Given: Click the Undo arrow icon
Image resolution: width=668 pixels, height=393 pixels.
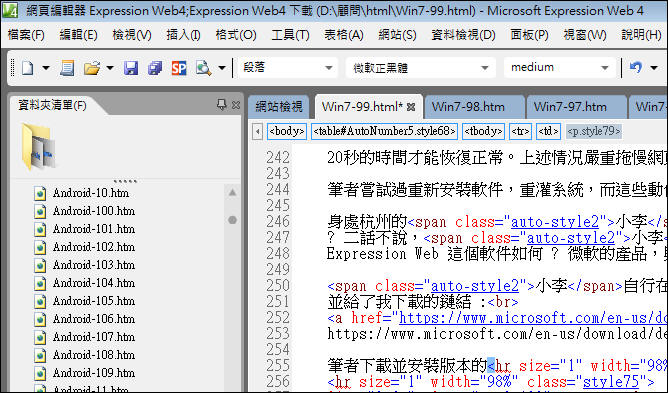Looking at the screenshot, I should 636,67.
